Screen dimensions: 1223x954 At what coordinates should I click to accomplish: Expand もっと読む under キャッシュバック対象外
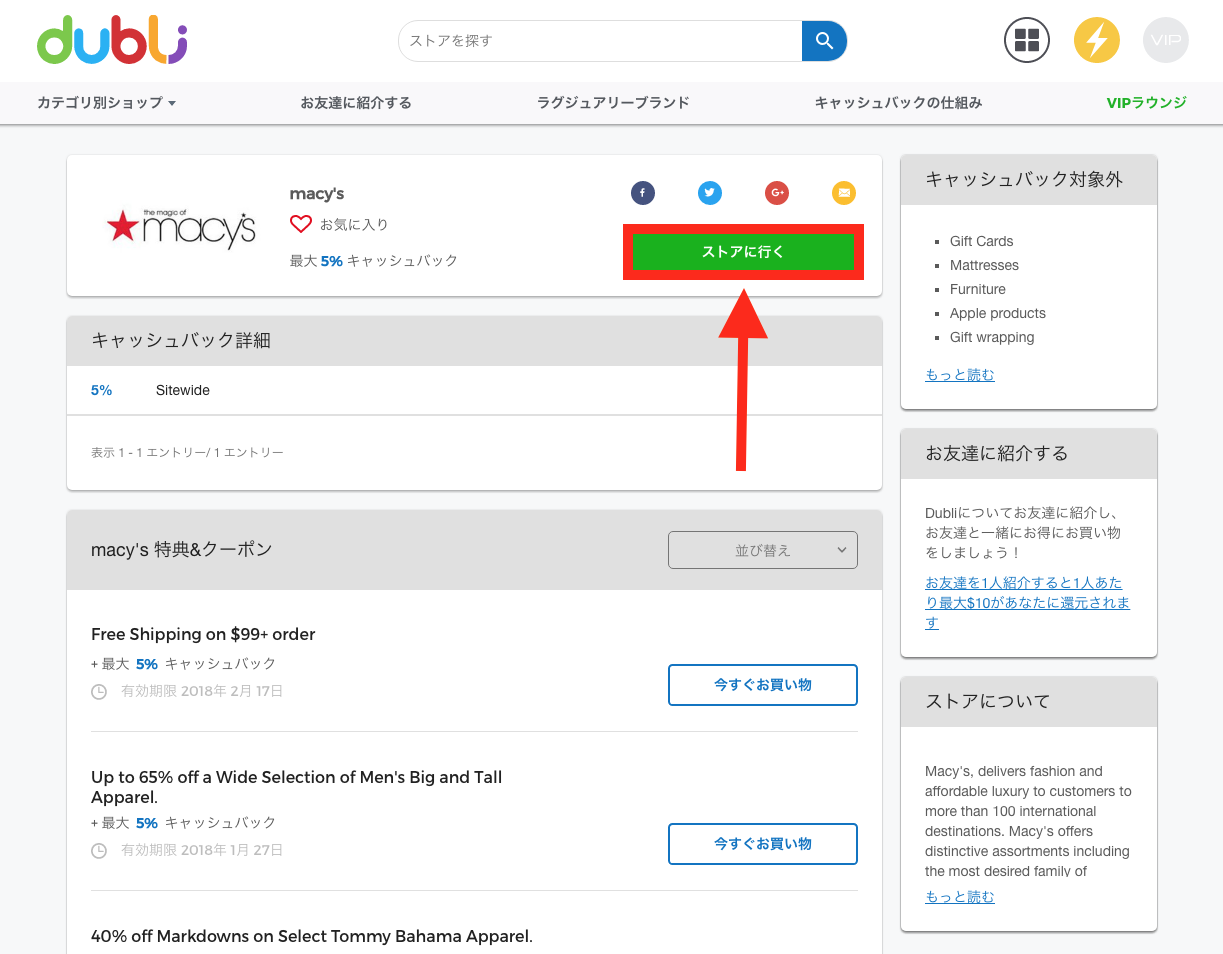coord(960,375)
